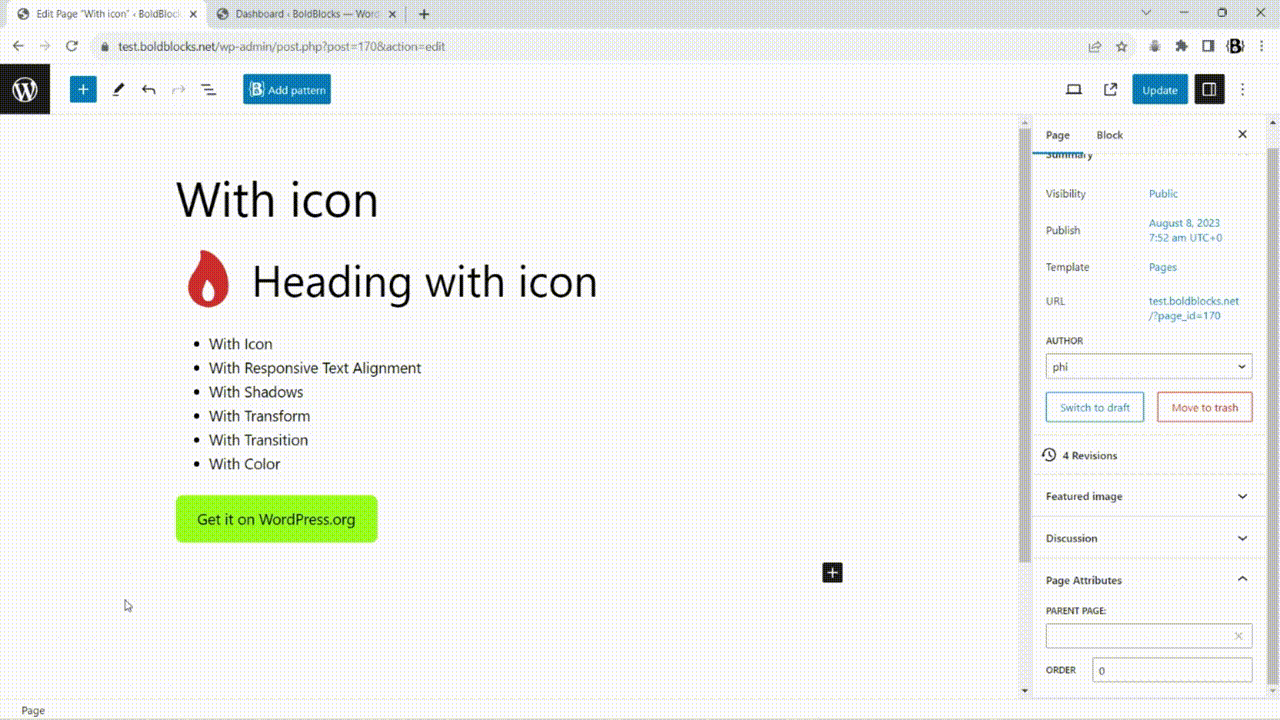
Task: Reload the current page
Action: point(72,46)
